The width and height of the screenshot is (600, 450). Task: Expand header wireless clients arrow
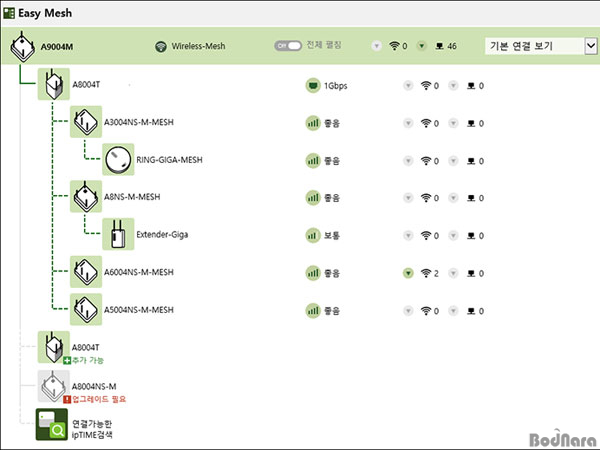376,46
